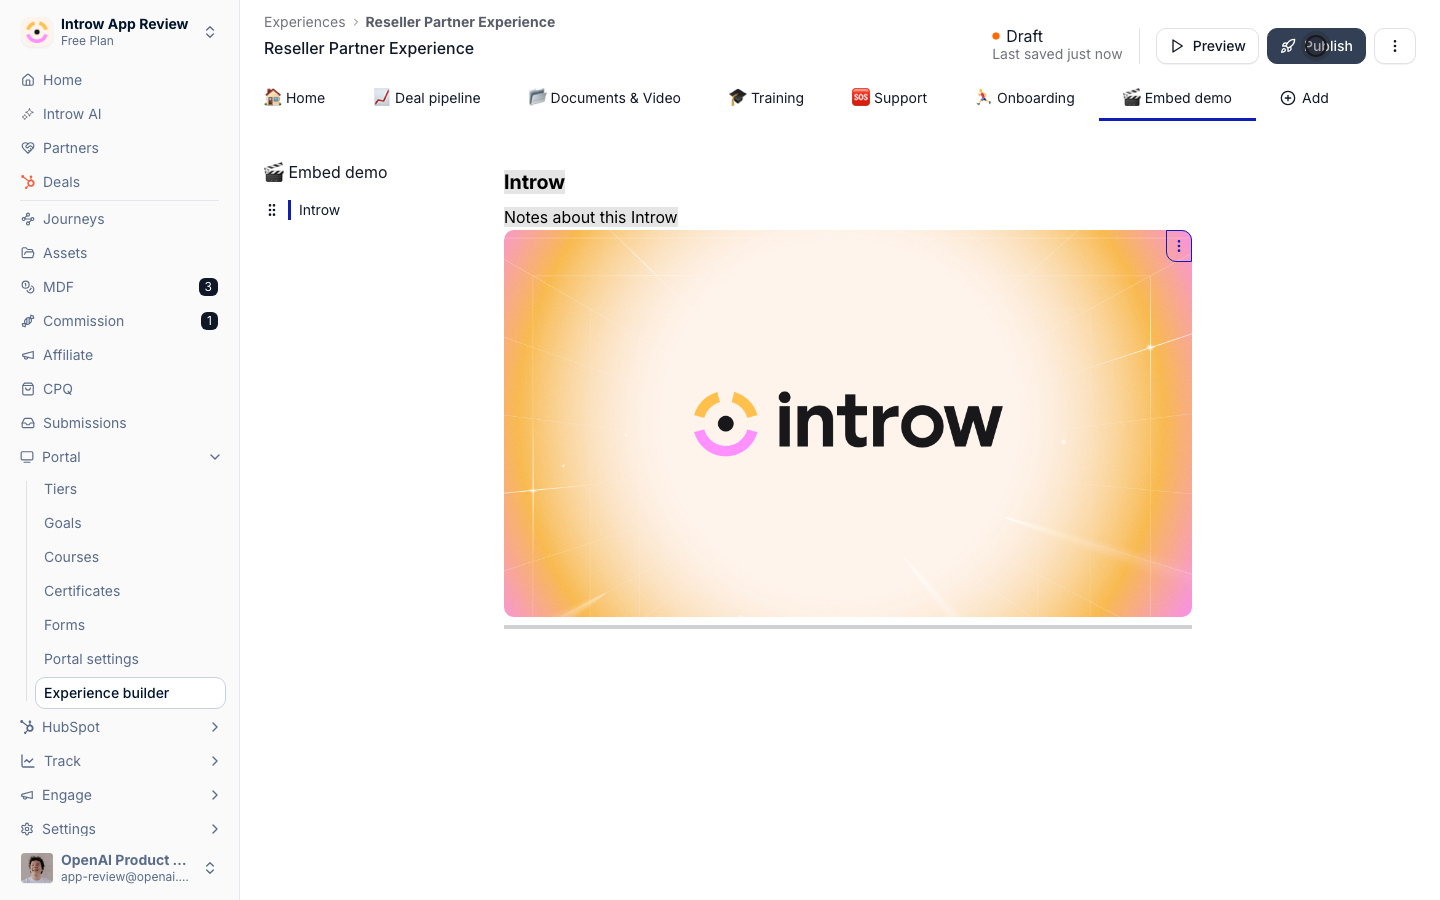Open the Deals HubSpot icon item
The height and width of the screenshot is (900, 1440).
(28, 182)
